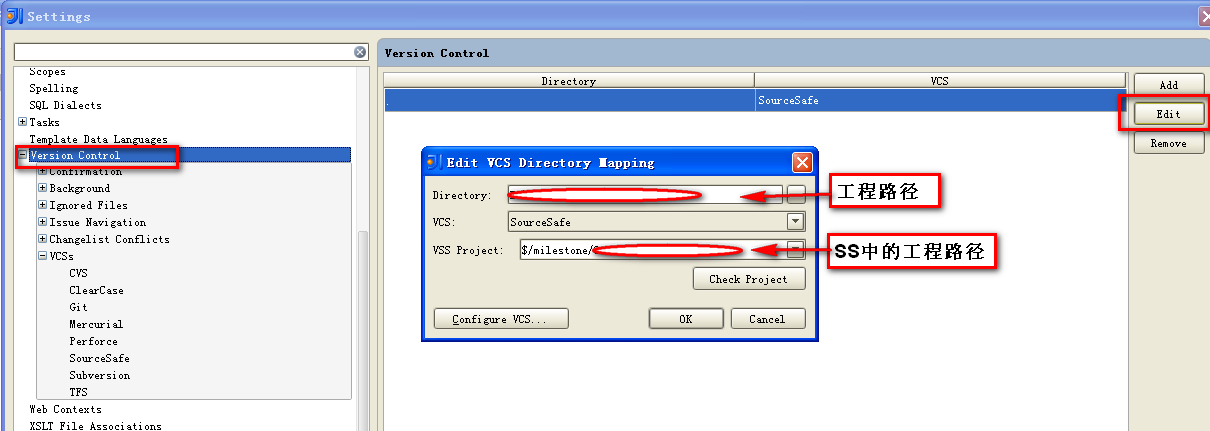Select Spelling settings entry

click(53, 88)
